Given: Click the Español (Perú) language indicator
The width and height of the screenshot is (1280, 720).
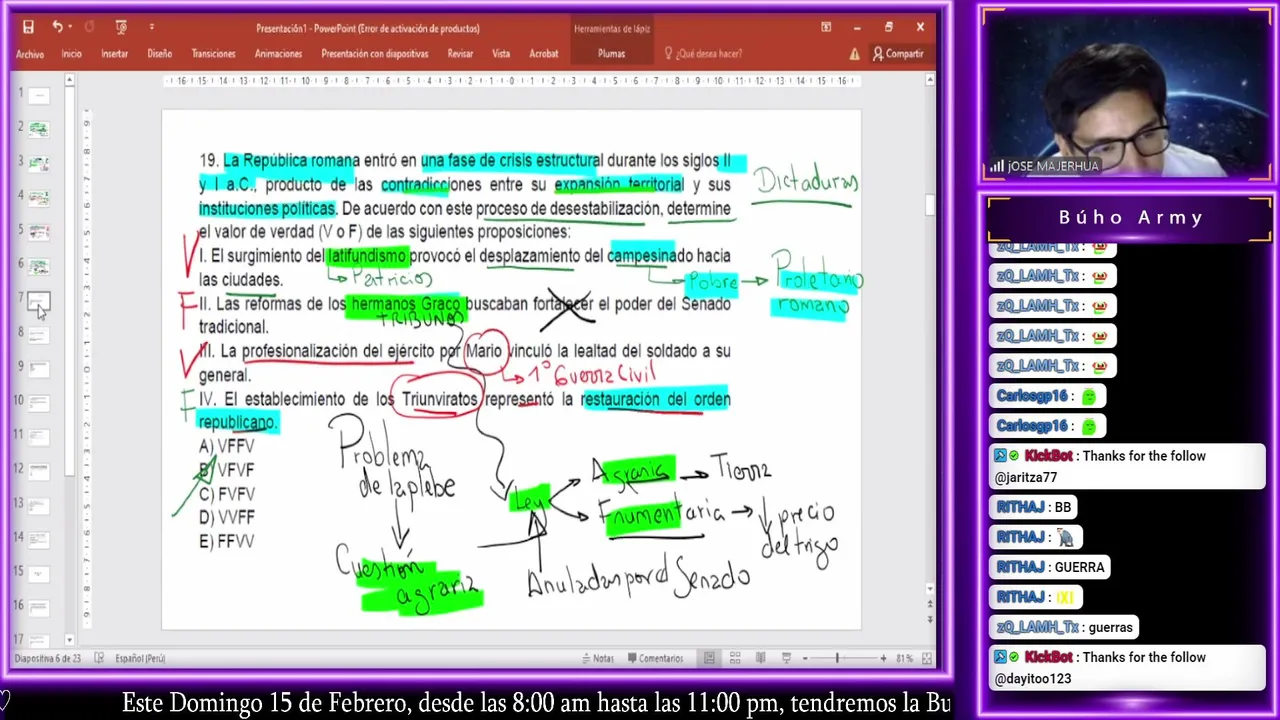Looking at the screenshot, I should pos(140,658).
